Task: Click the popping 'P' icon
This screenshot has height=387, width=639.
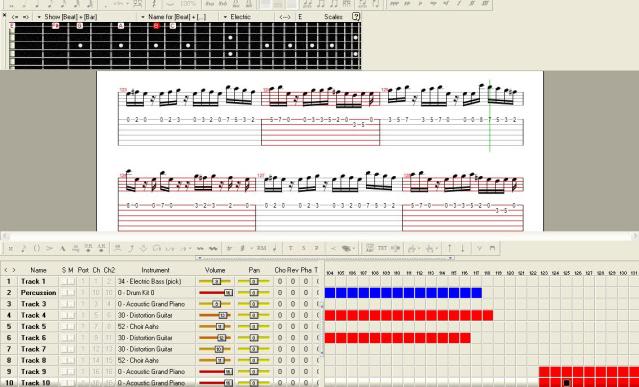Action: tap(317, 248)
